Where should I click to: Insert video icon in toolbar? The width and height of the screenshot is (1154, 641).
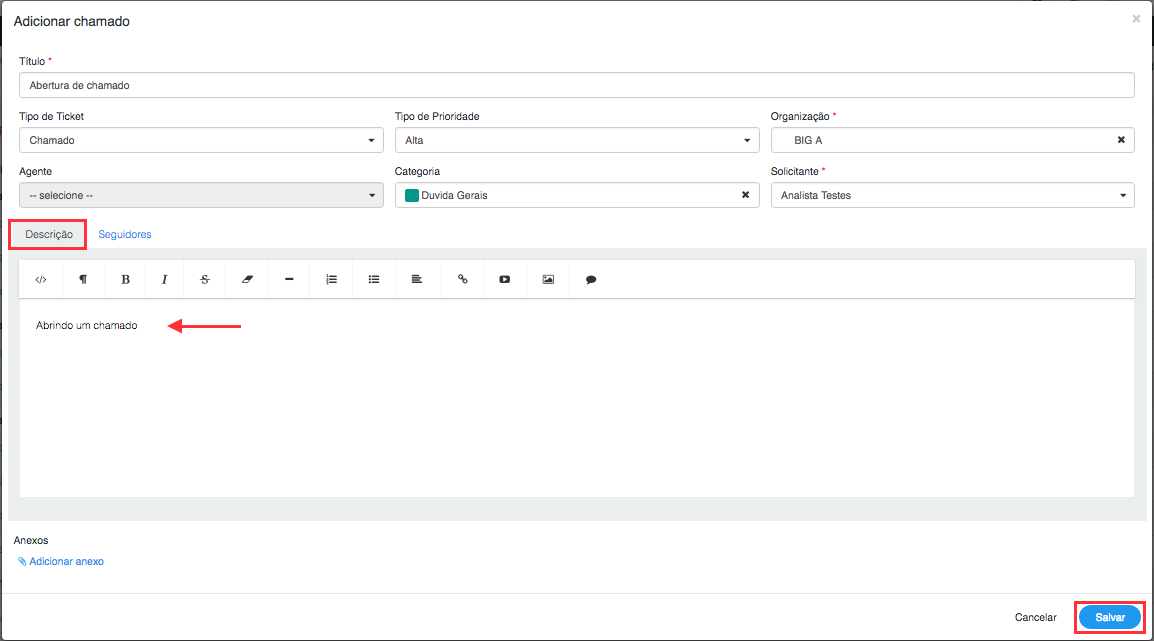pos(505,280)
